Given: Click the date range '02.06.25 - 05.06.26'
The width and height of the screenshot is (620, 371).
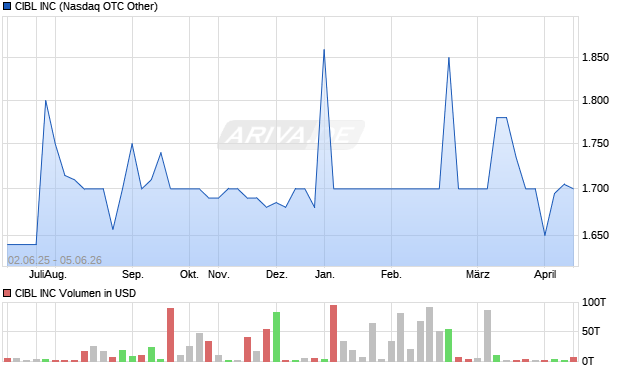Looking at the screenshot, I should click(x=55, y=260).
